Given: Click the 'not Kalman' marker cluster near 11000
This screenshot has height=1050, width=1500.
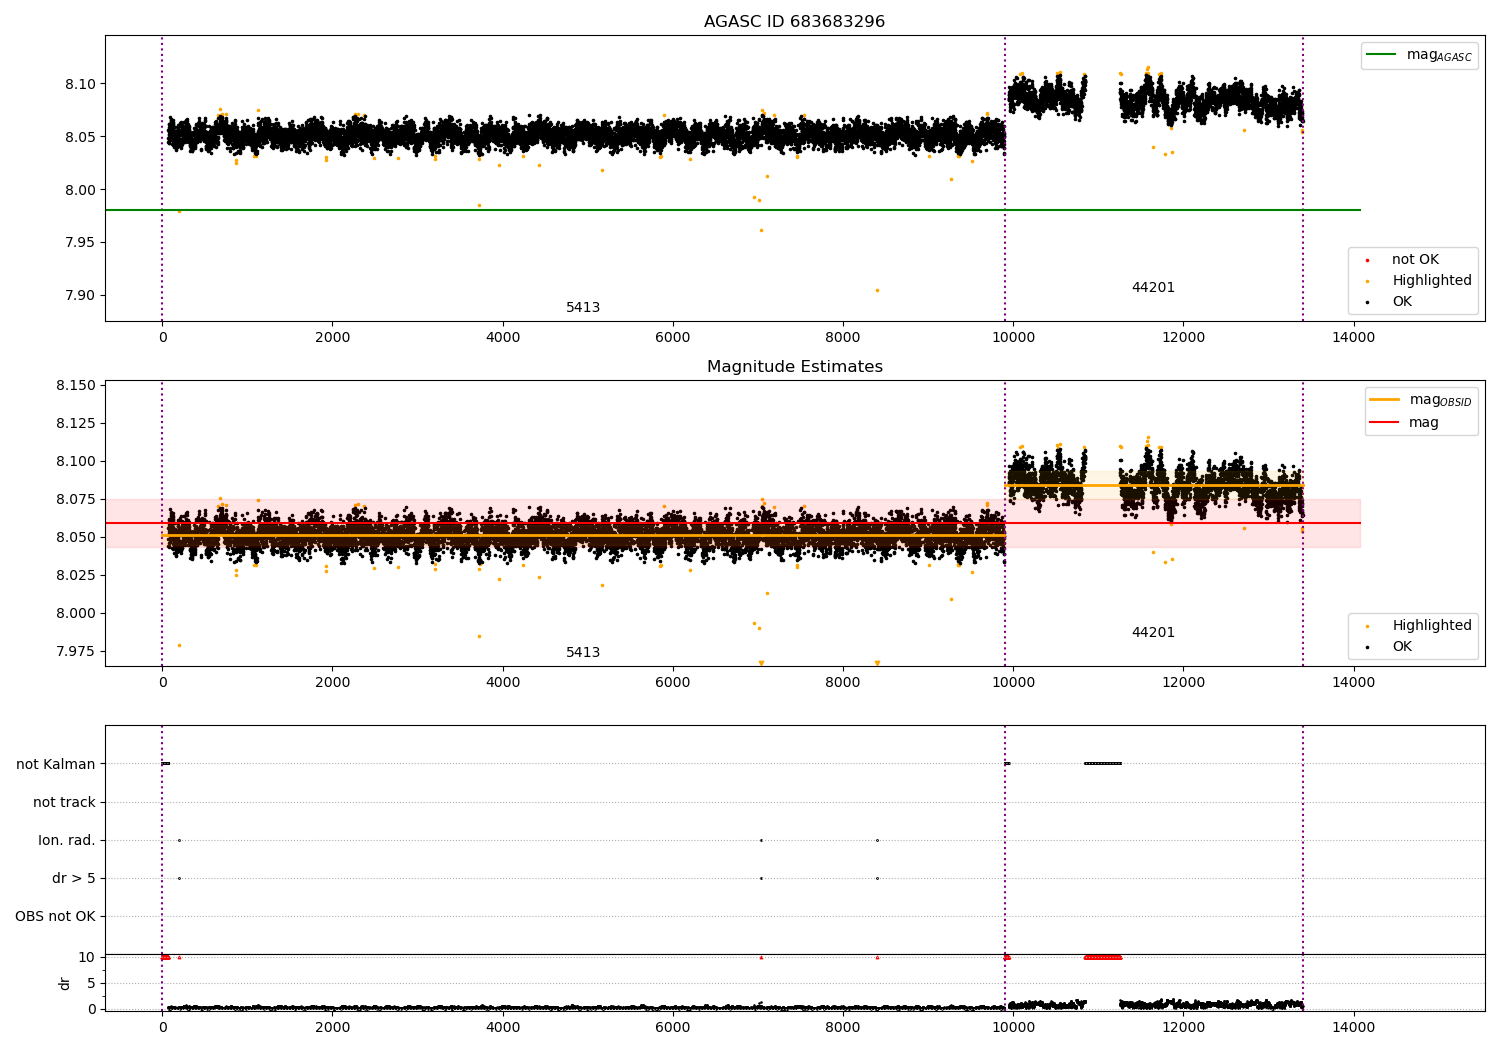Looking at the screenshot, I should click(x=1102, y=764).
